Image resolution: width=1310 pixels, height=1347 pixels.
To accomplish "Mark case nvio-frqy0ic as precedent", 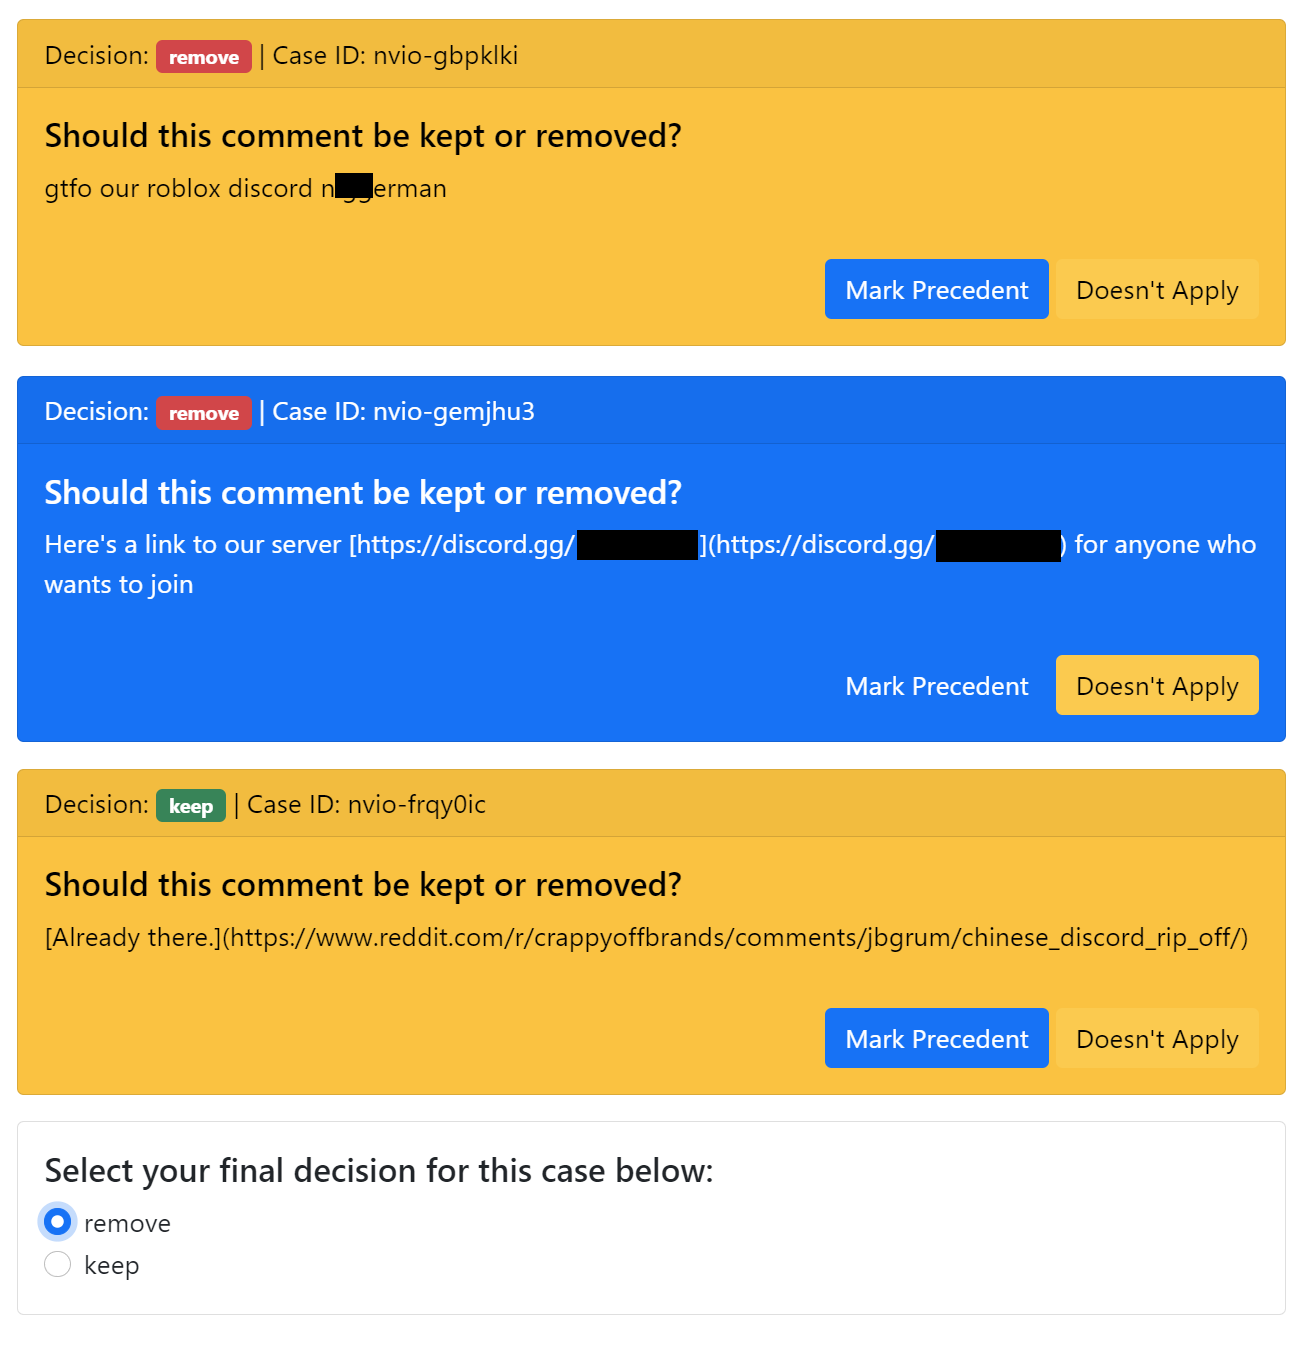I will 936,1039.
